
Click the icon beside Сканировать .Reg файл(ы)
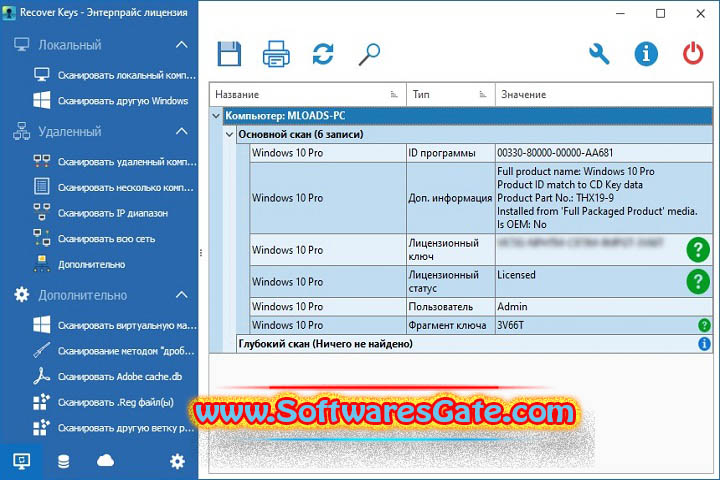click(42, 401)
